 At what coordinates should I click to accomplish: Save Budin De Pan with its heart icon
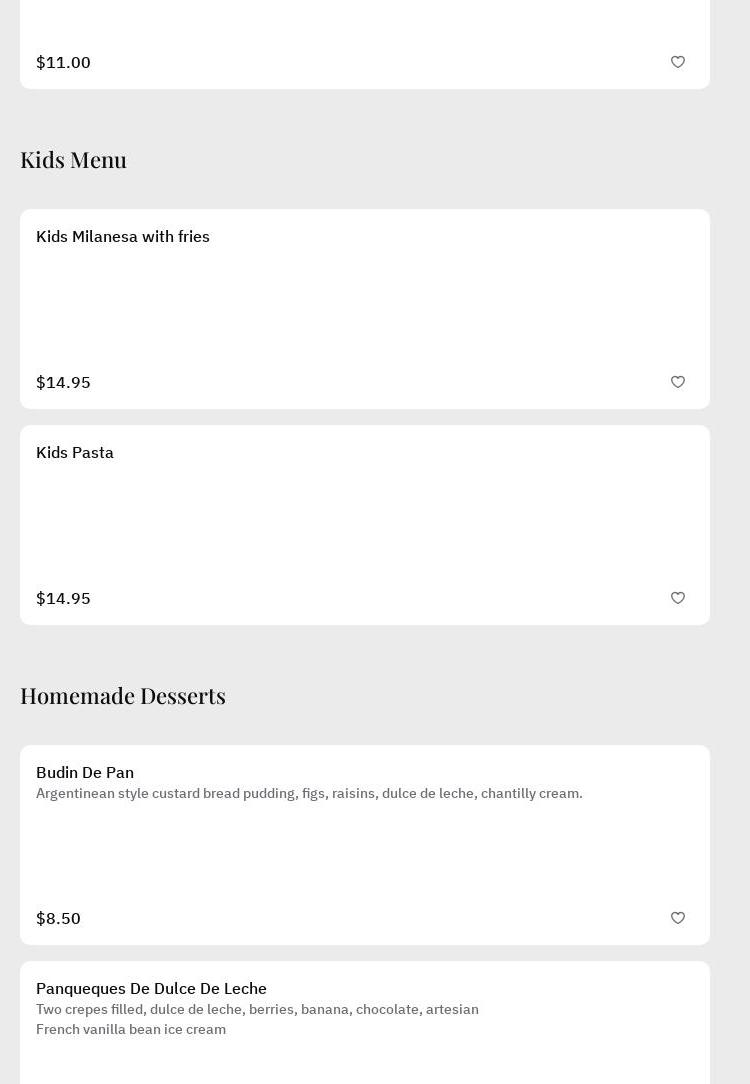pos(678,918)
